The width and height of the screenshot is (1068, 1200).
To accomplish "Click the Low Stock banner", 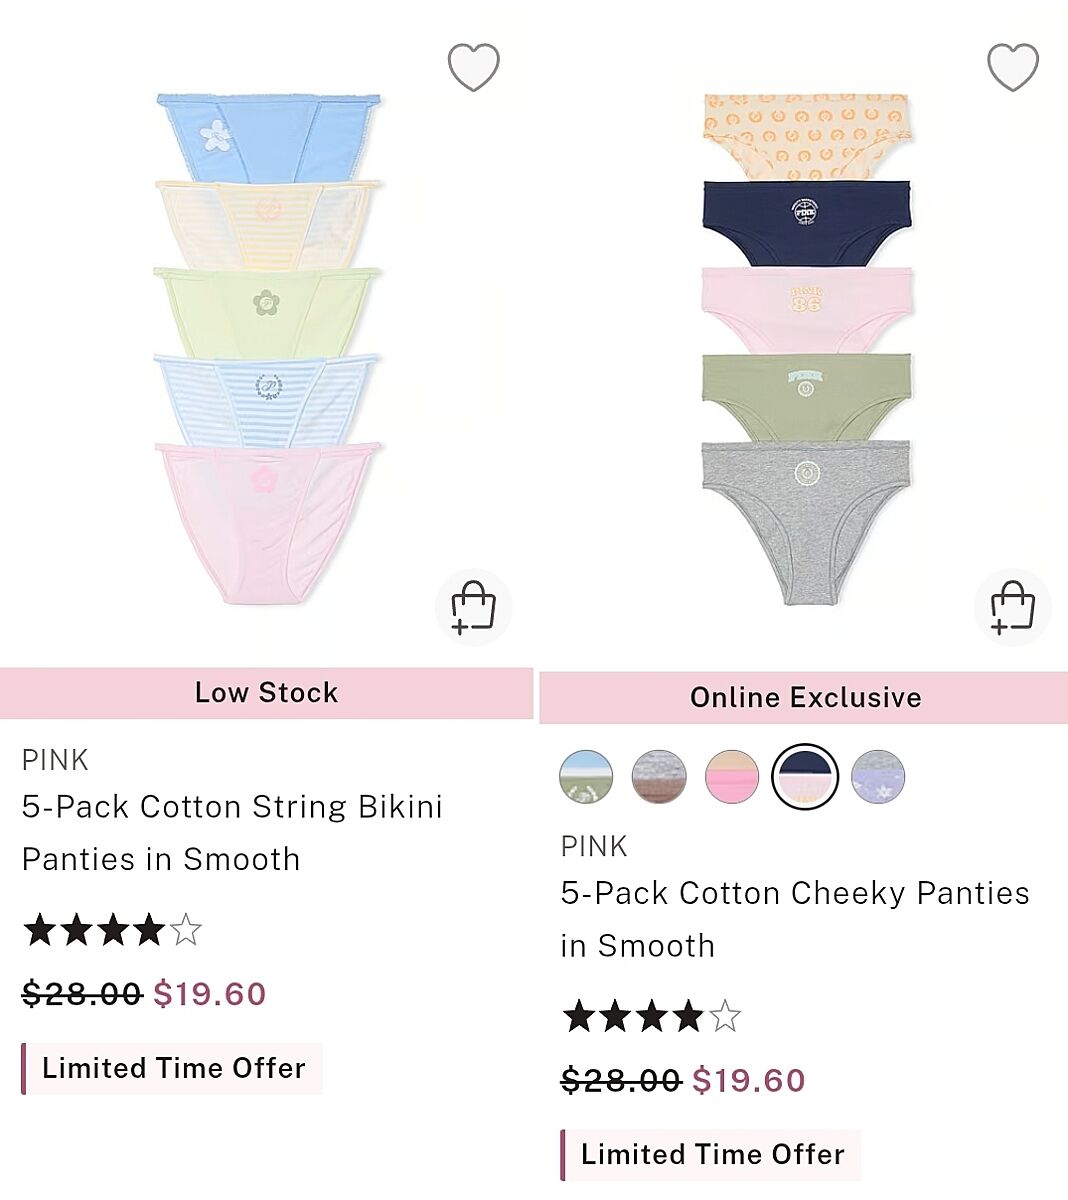I will [x=266, y=693].
